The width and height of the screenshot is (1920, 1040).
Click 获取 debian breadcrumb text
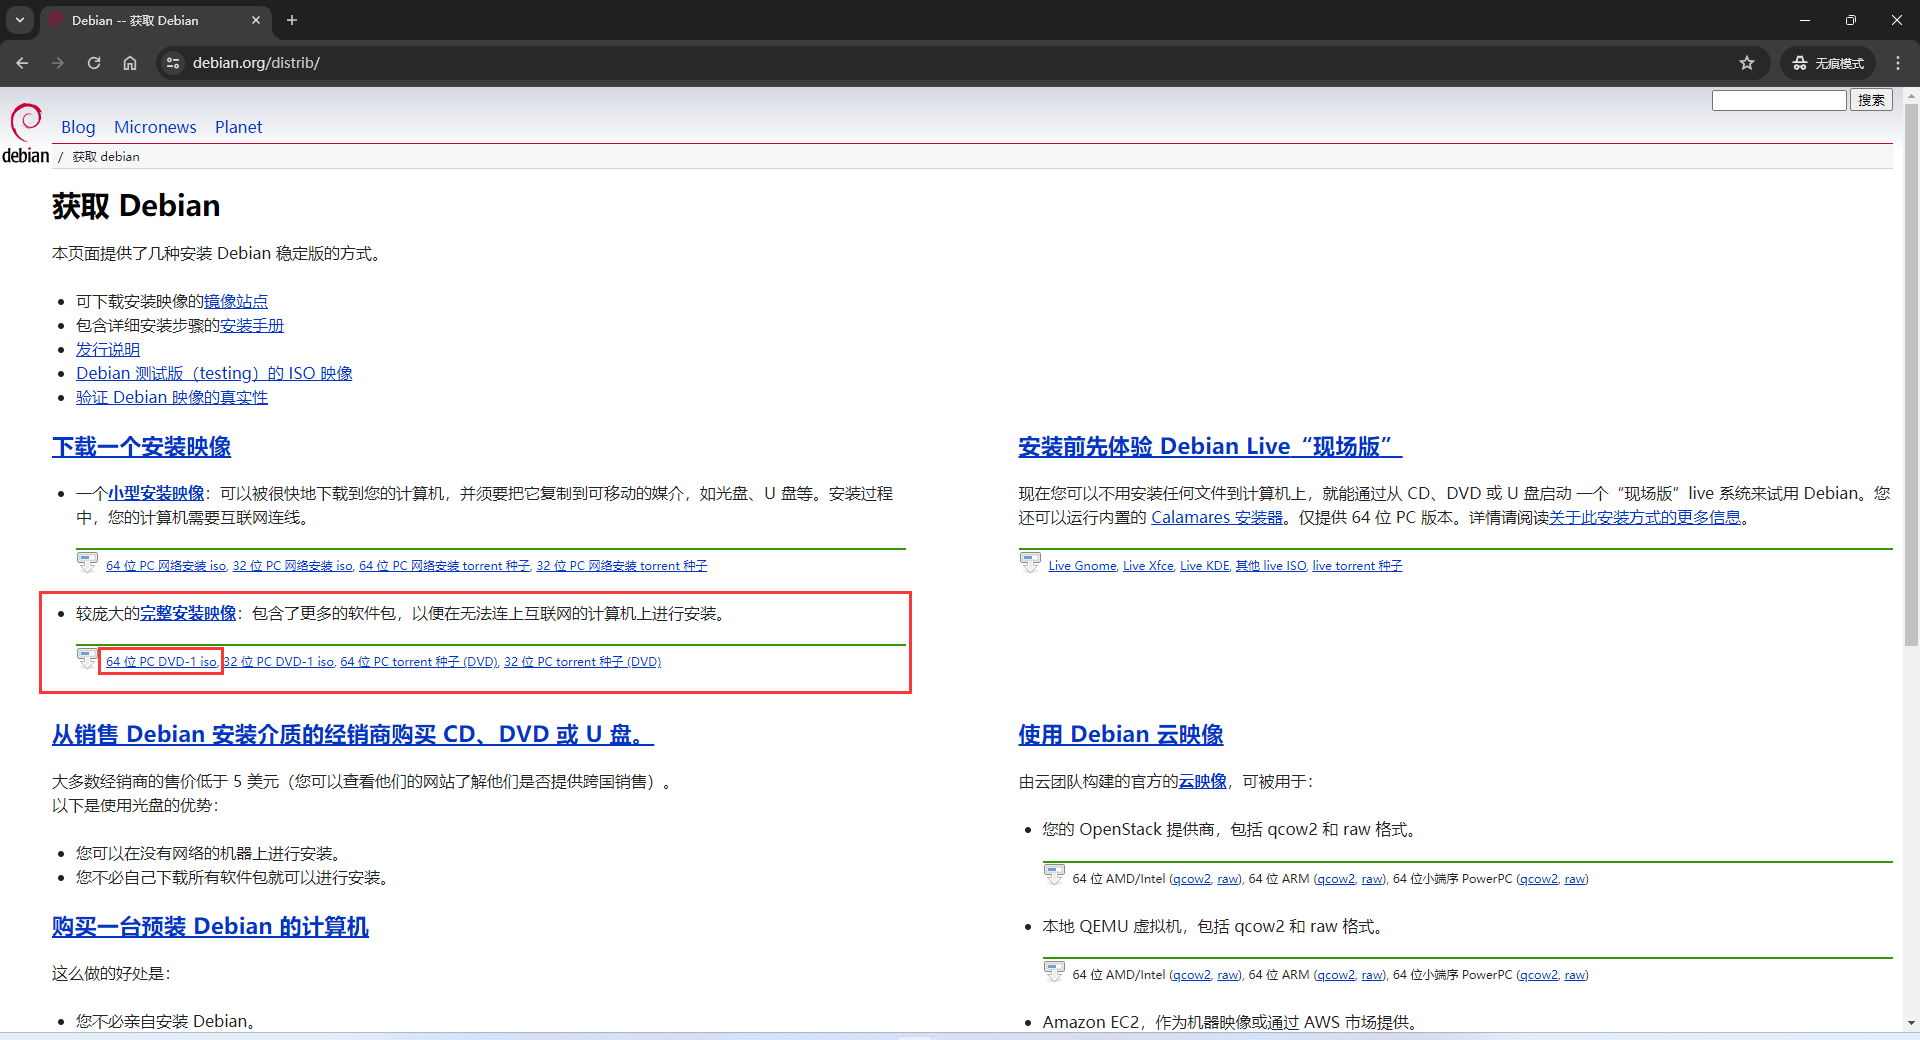(x=106, y=157)
